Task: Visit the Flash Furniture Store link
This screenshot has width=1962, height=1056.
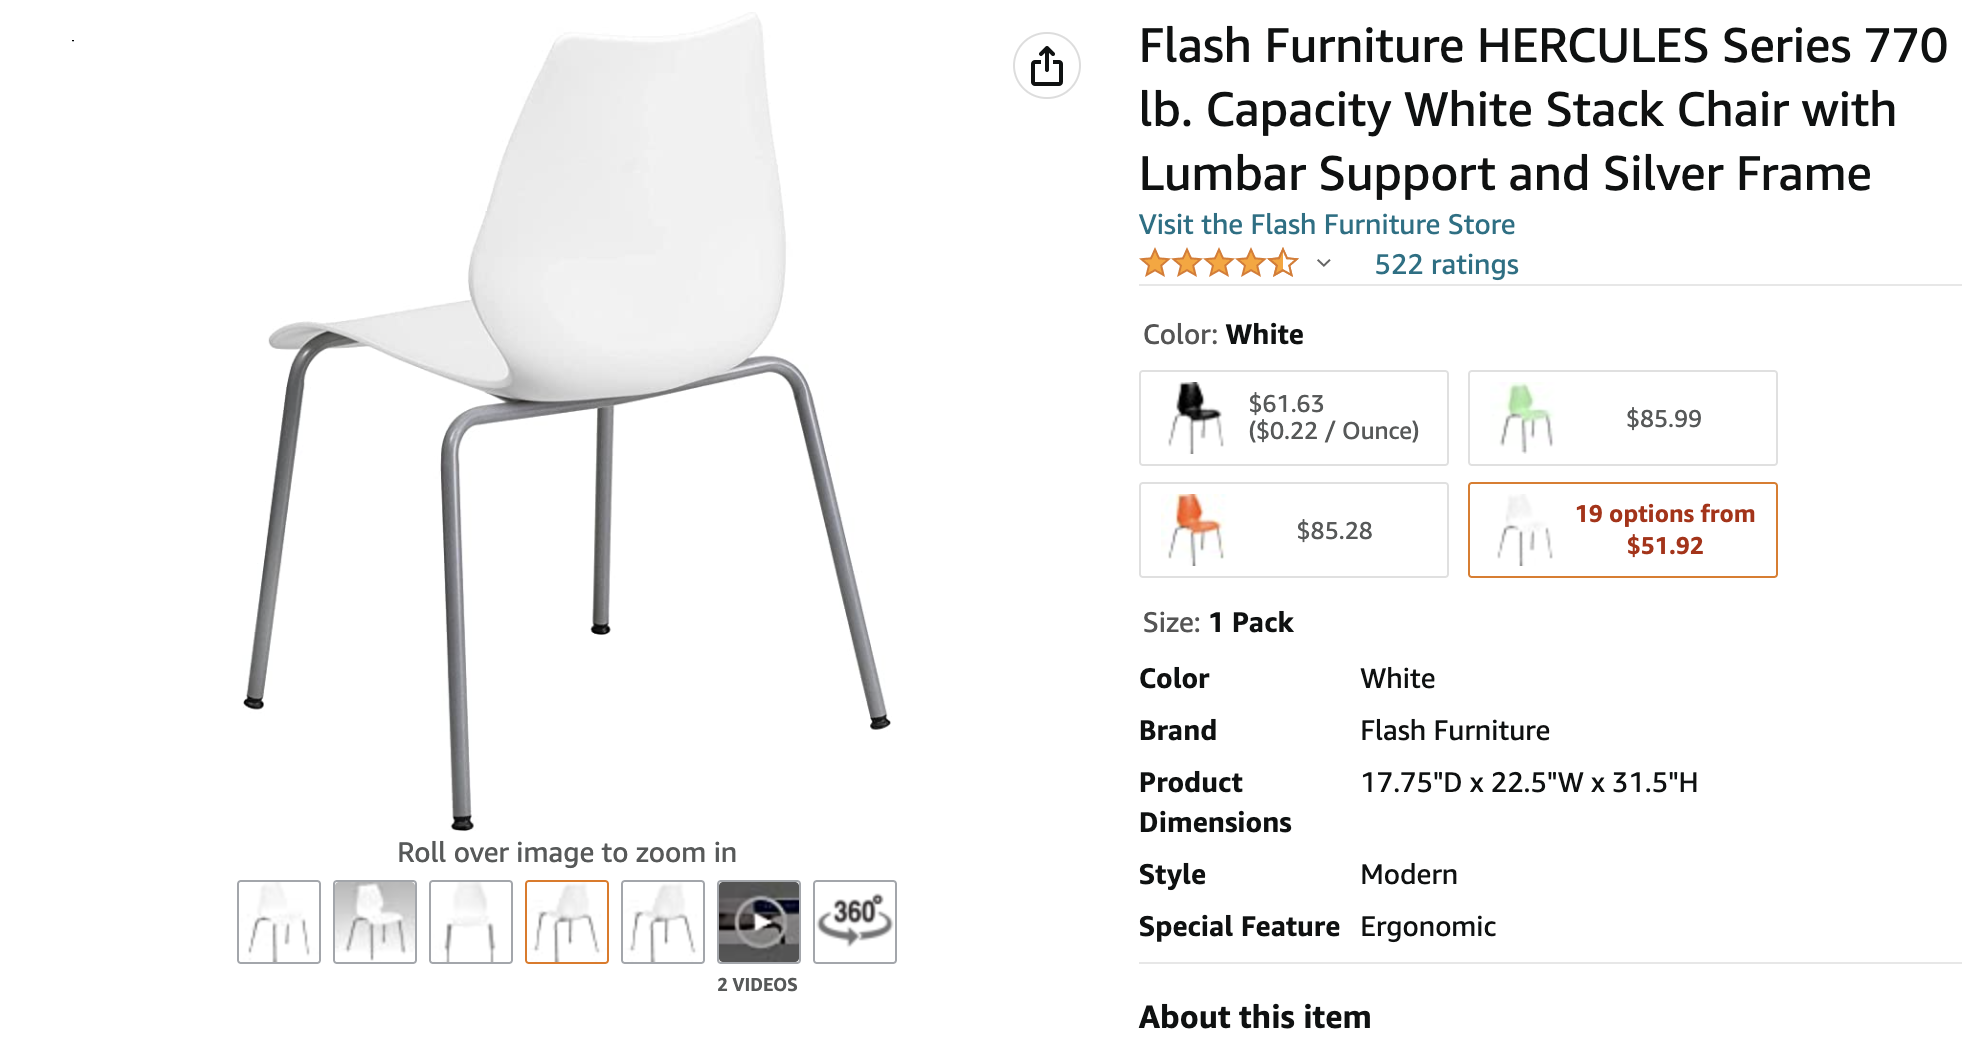Action: pyautogui.click(x=1327, y=224)
